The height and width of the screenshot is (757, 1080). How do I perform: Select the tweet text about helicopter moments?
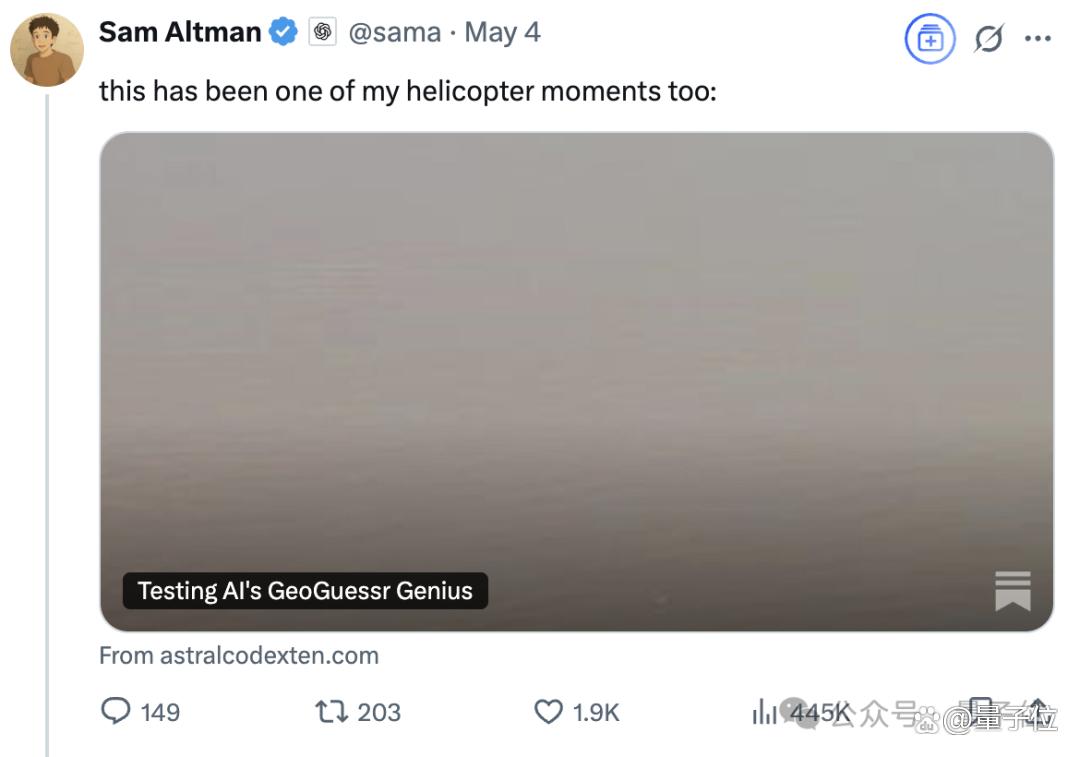408,92
